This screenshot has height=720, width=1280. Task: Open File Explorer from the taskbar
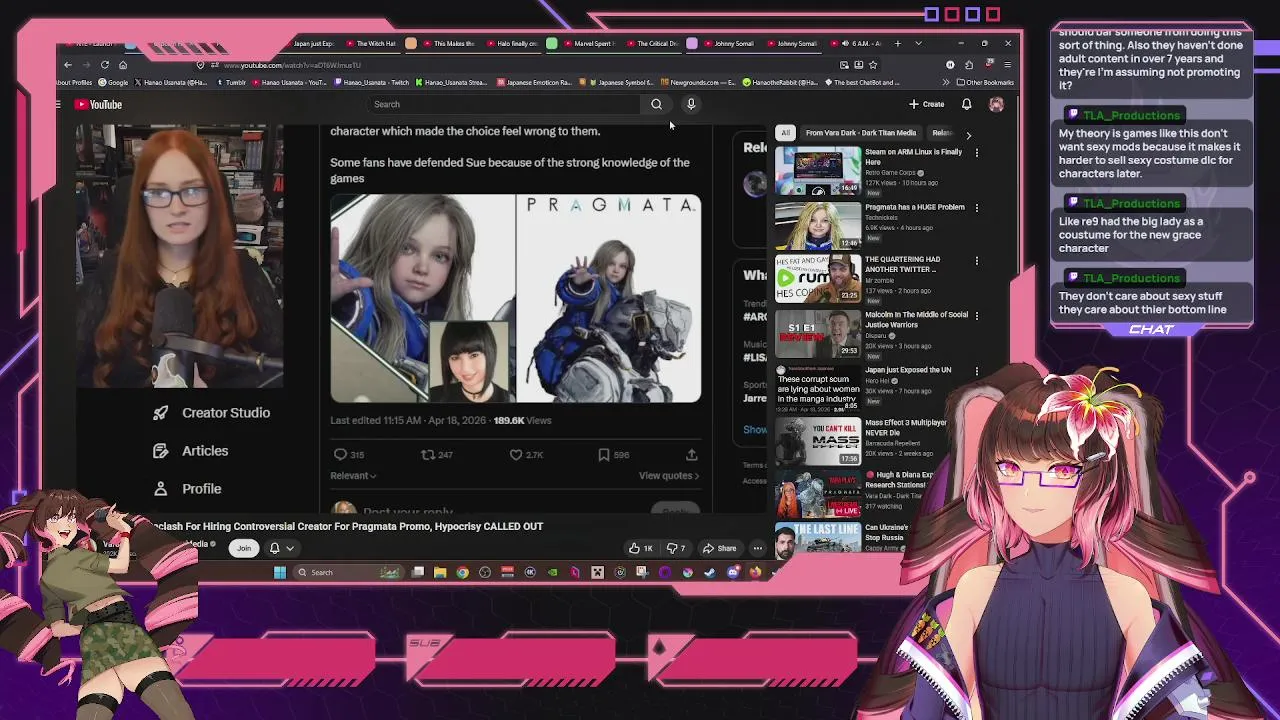coord(440,572)
